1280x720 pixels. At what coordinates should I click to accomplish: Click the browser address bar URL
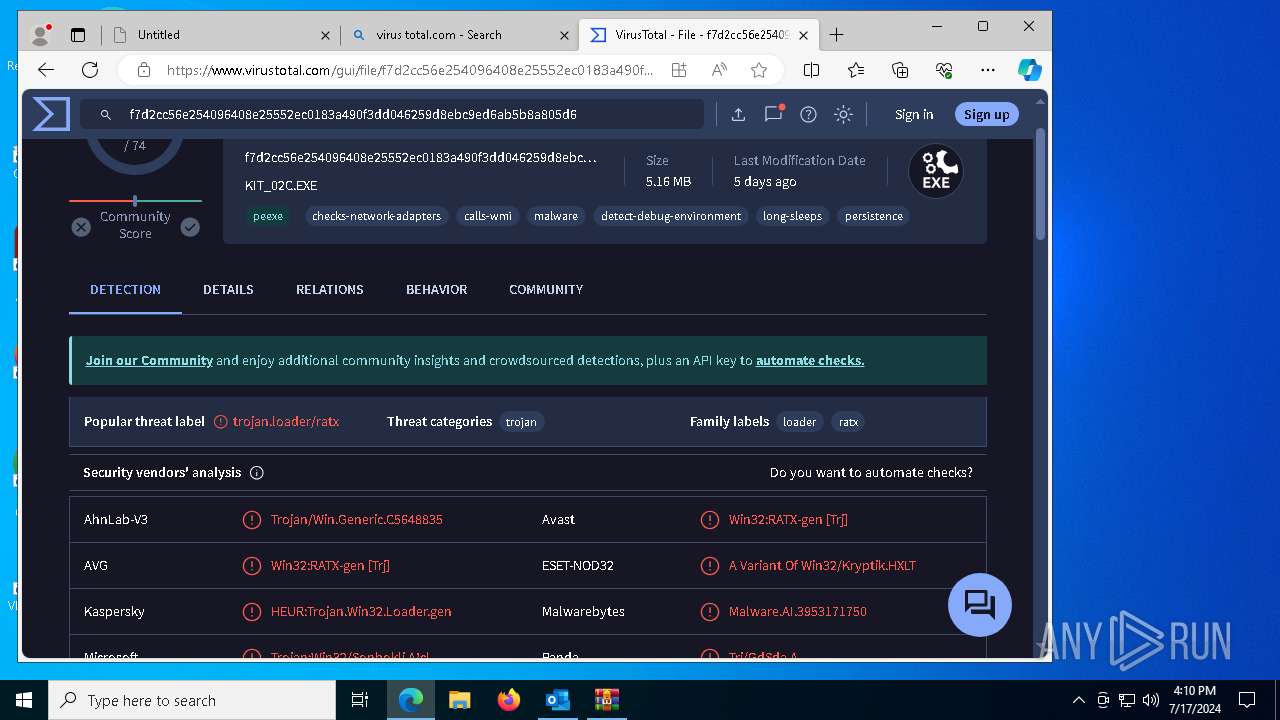click(x=410, y=70)
